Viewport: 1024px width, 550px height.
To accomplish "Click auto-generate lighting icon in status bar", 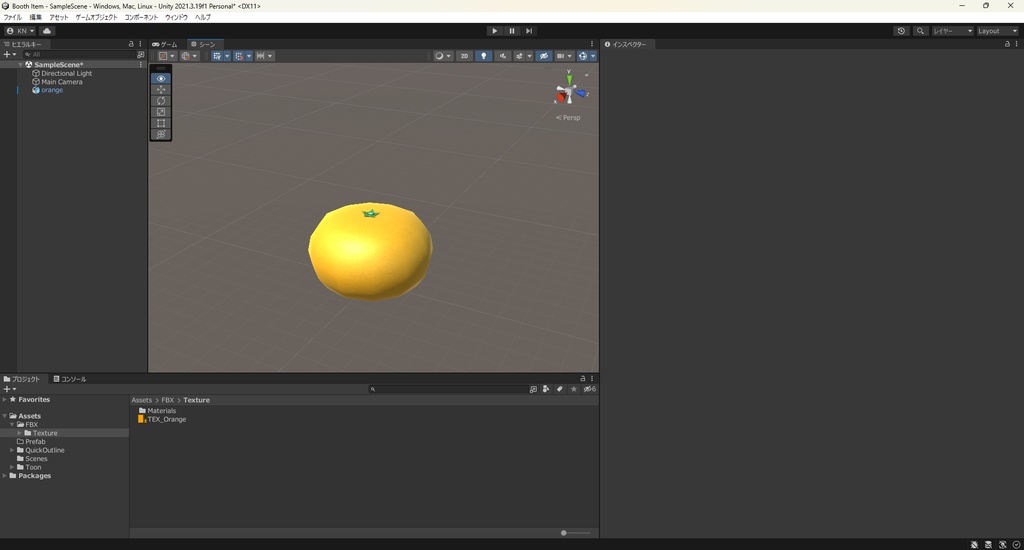I will click(x=1002, y=544).
